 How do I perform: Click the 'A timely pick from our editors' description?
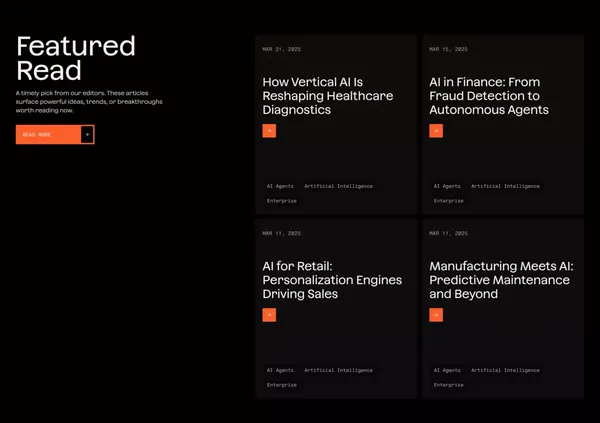89,101
